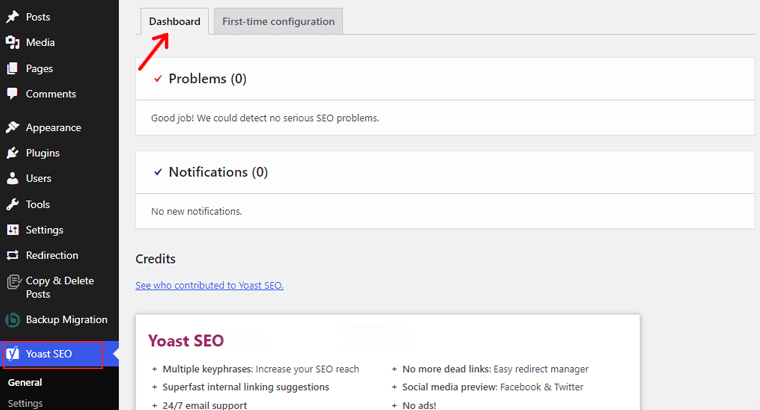Click the red checkmark beside Problems

(158, 79)
